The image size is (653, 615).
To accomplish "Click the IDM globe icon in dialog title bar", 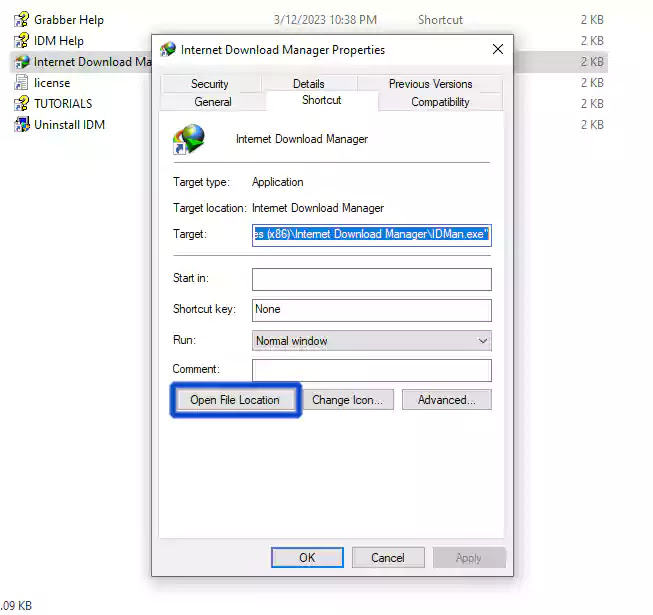I will (168, 50).
